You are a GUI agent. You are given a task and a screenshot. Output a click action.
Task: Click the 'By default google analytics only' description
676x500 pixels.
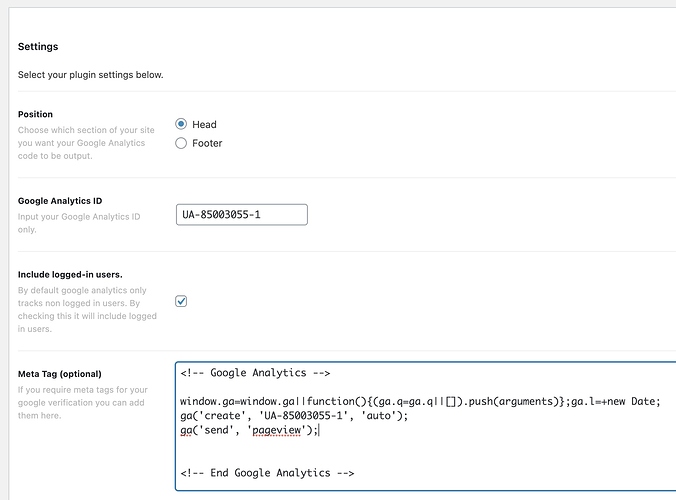pyautogui.click(x=87, y=309)
